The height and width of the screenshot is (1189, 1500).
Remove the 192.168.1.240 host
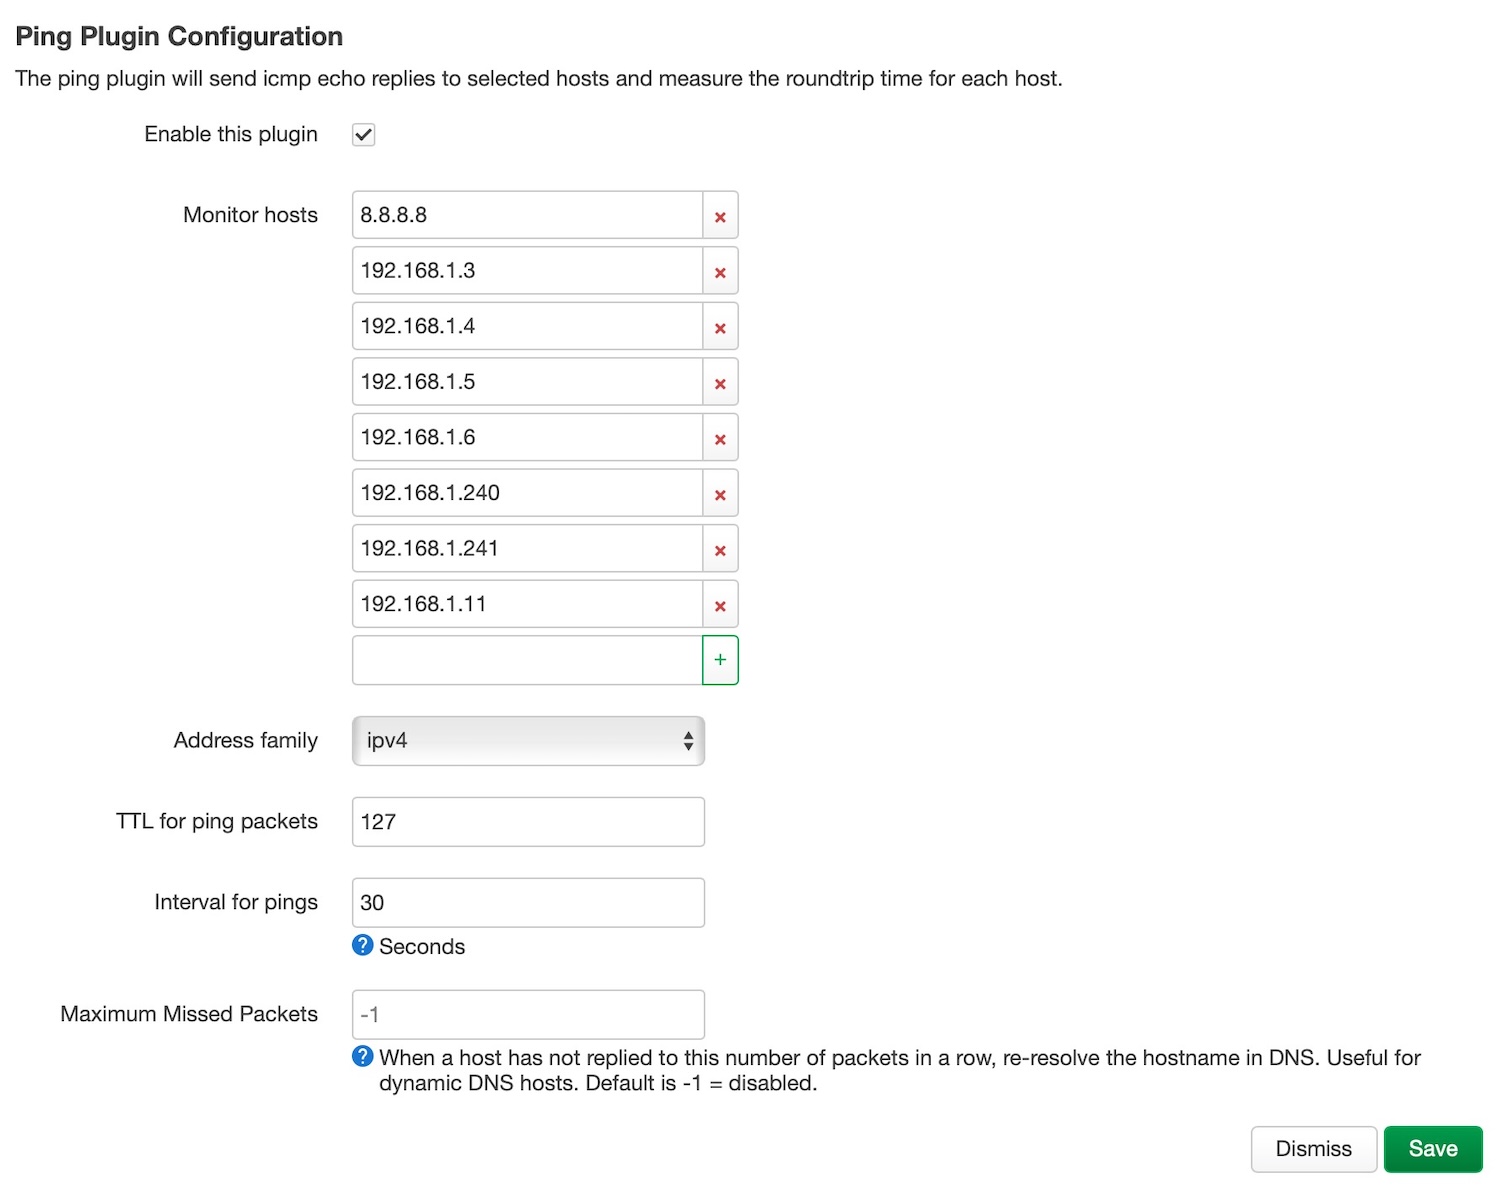(720, 493)
